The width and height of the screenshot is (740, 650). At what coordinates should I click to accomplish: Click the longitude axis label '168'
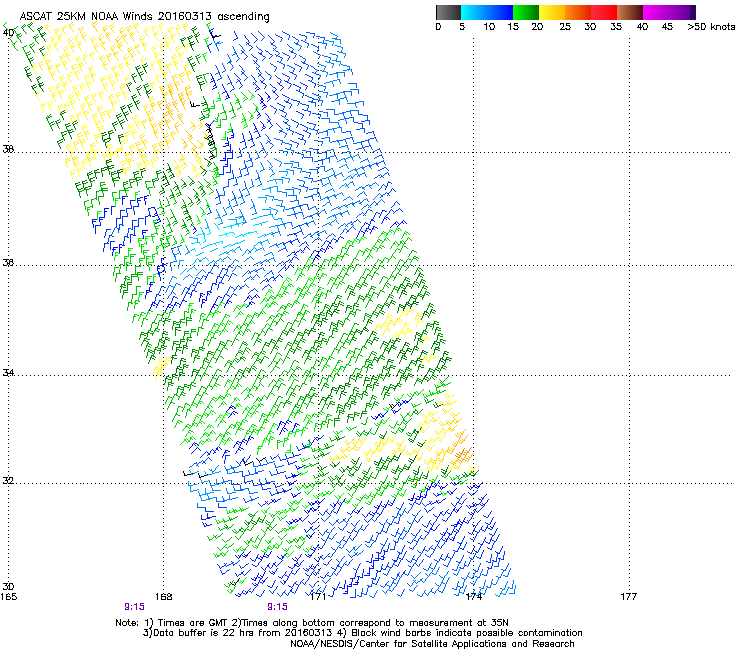click(x=163, y=597)
